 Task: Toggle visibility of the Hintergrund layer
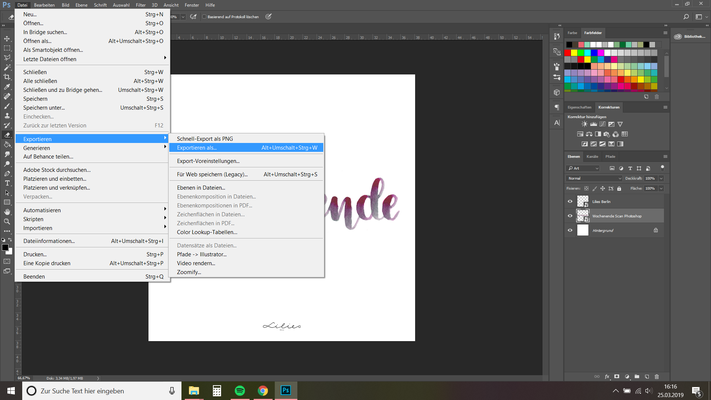(571, 229)
